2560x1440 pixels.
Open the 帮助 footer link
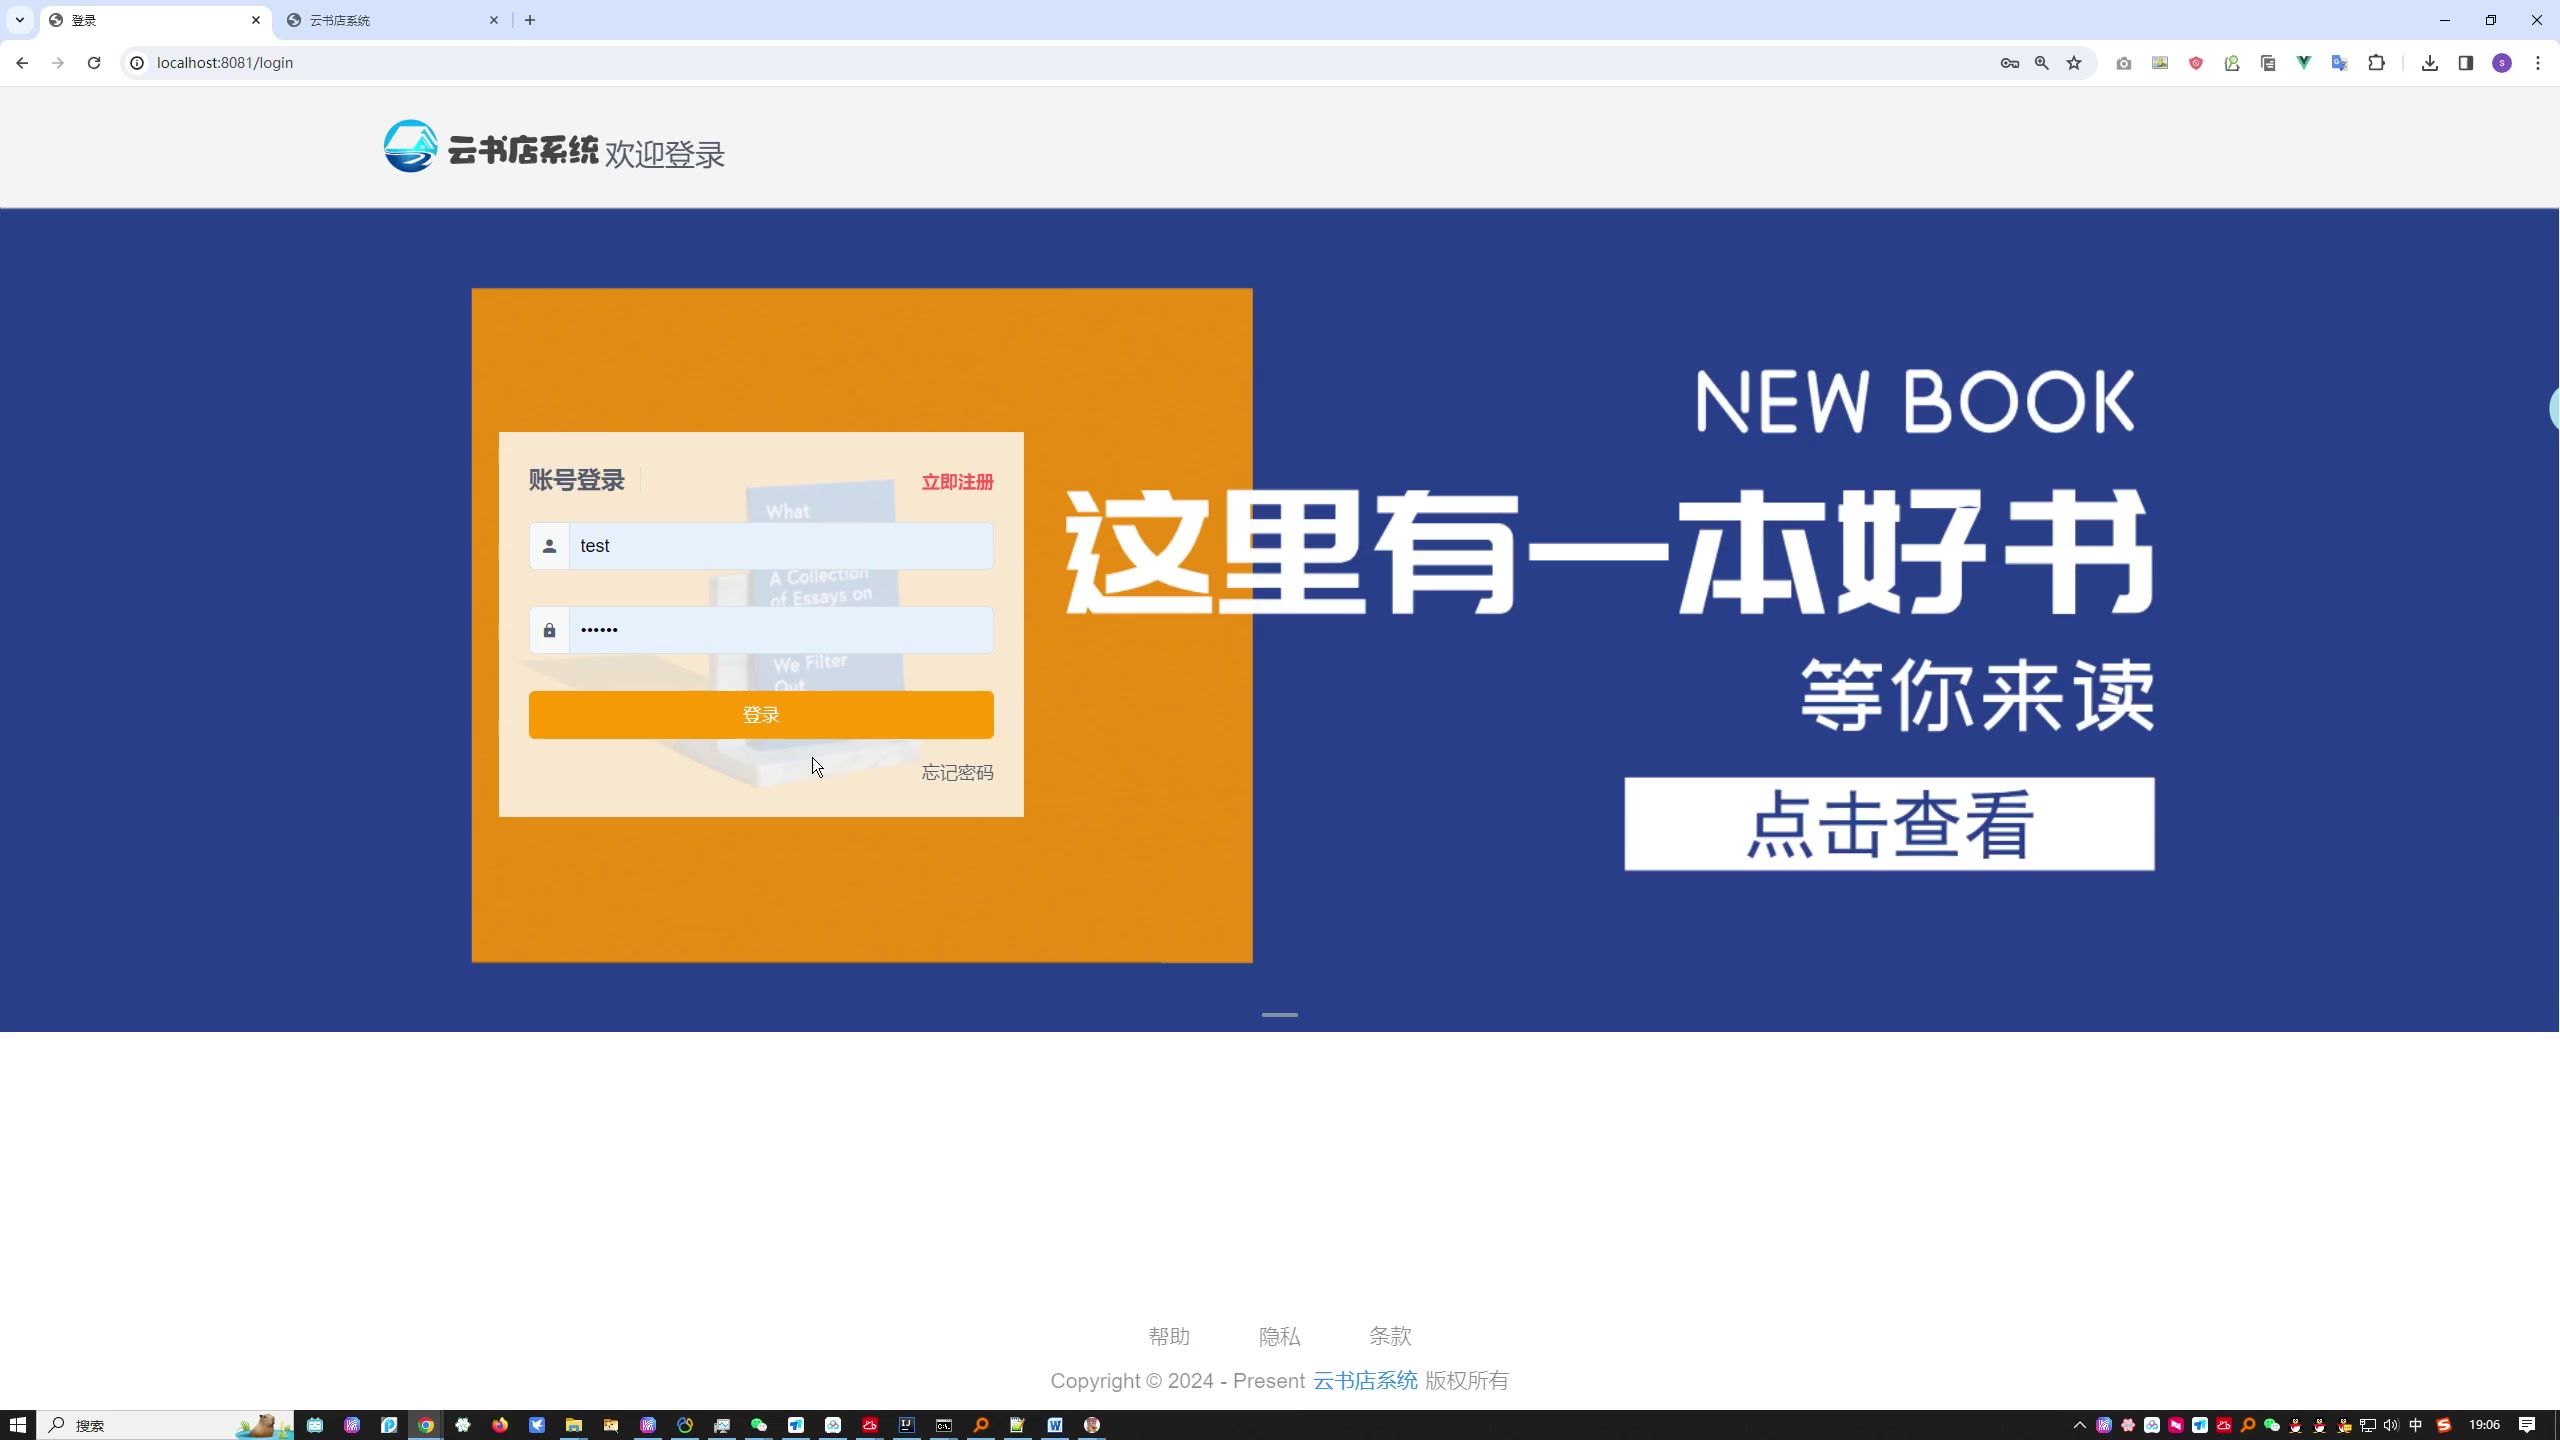[1169, 1336]
